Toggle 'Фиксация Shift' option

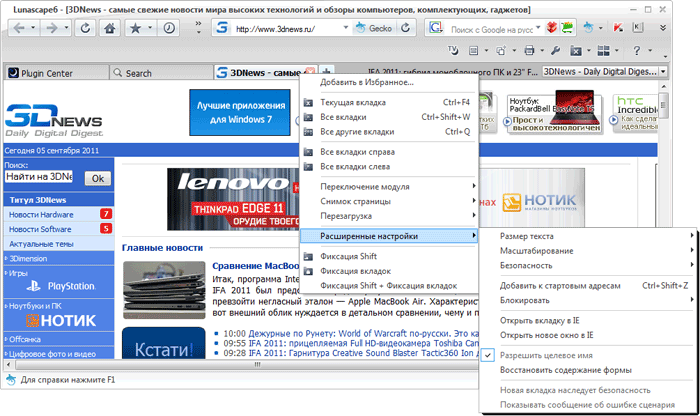tap(389, 256)
